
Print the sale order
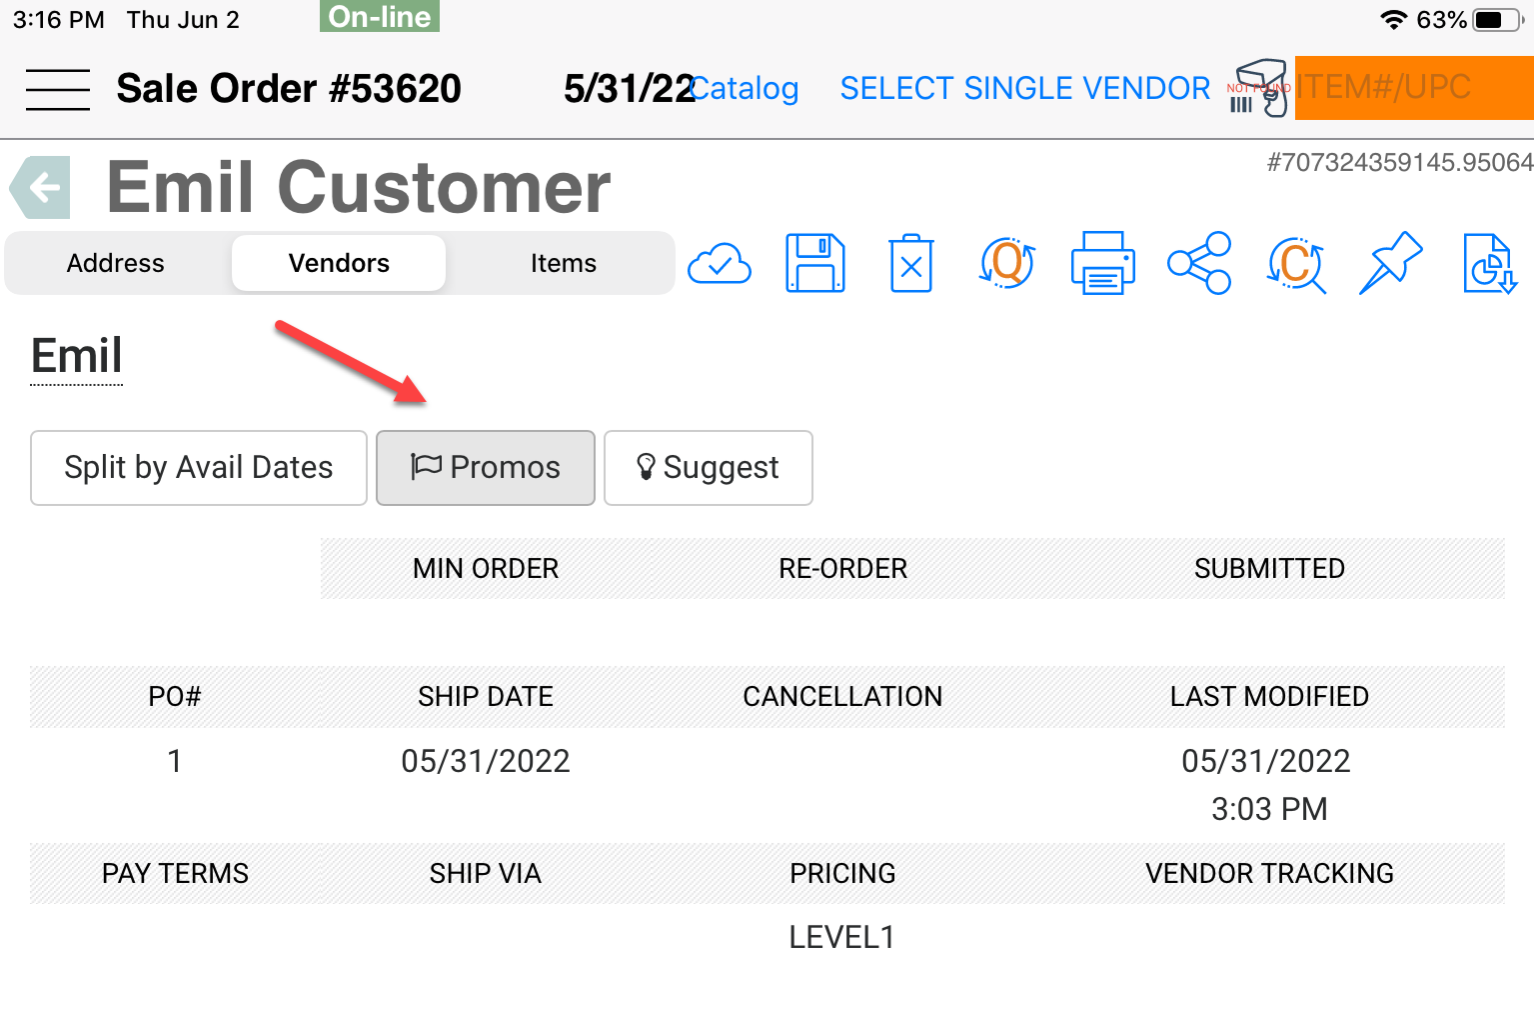pyautogui.click(x=1103, y=263)
